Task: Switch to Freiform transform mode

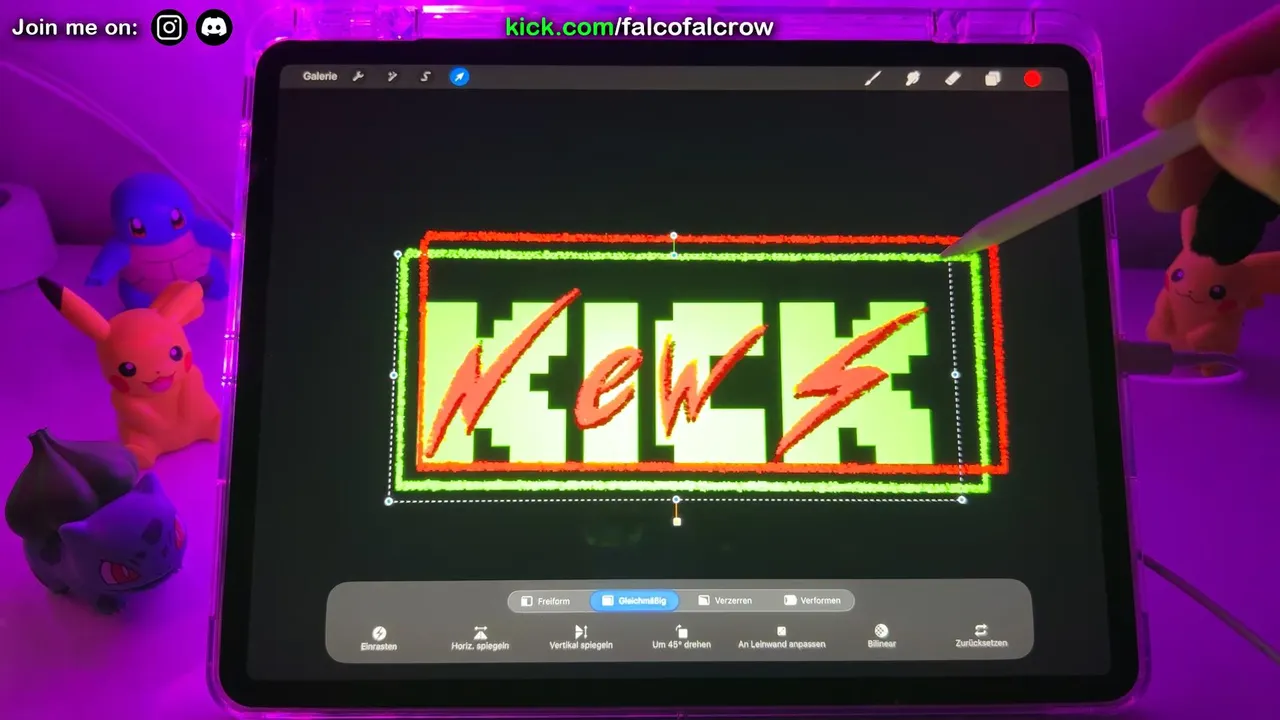Action: point(546,601)
